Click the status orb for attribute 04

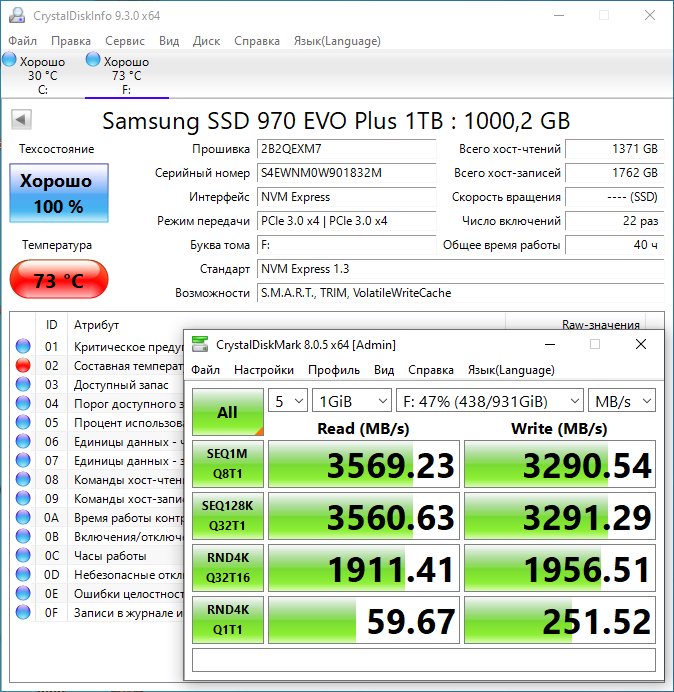pyautogui.click(x=23, y=403)
